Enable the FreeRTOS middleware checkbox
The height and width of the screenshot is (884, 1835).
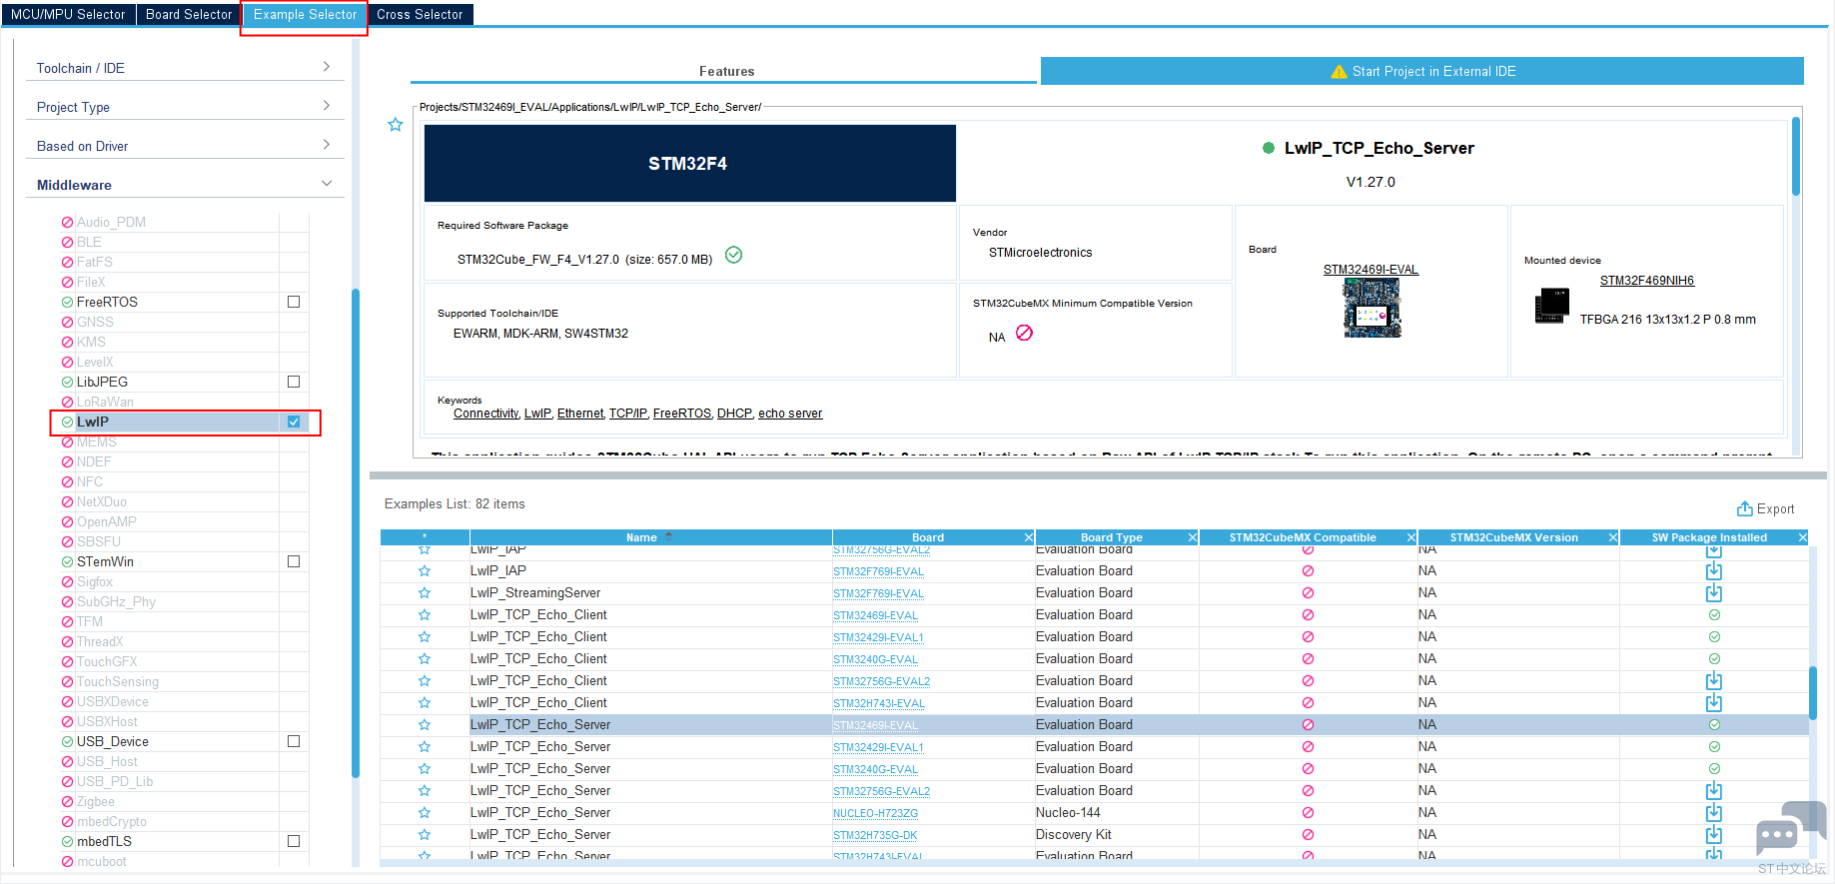click(294, 302)
